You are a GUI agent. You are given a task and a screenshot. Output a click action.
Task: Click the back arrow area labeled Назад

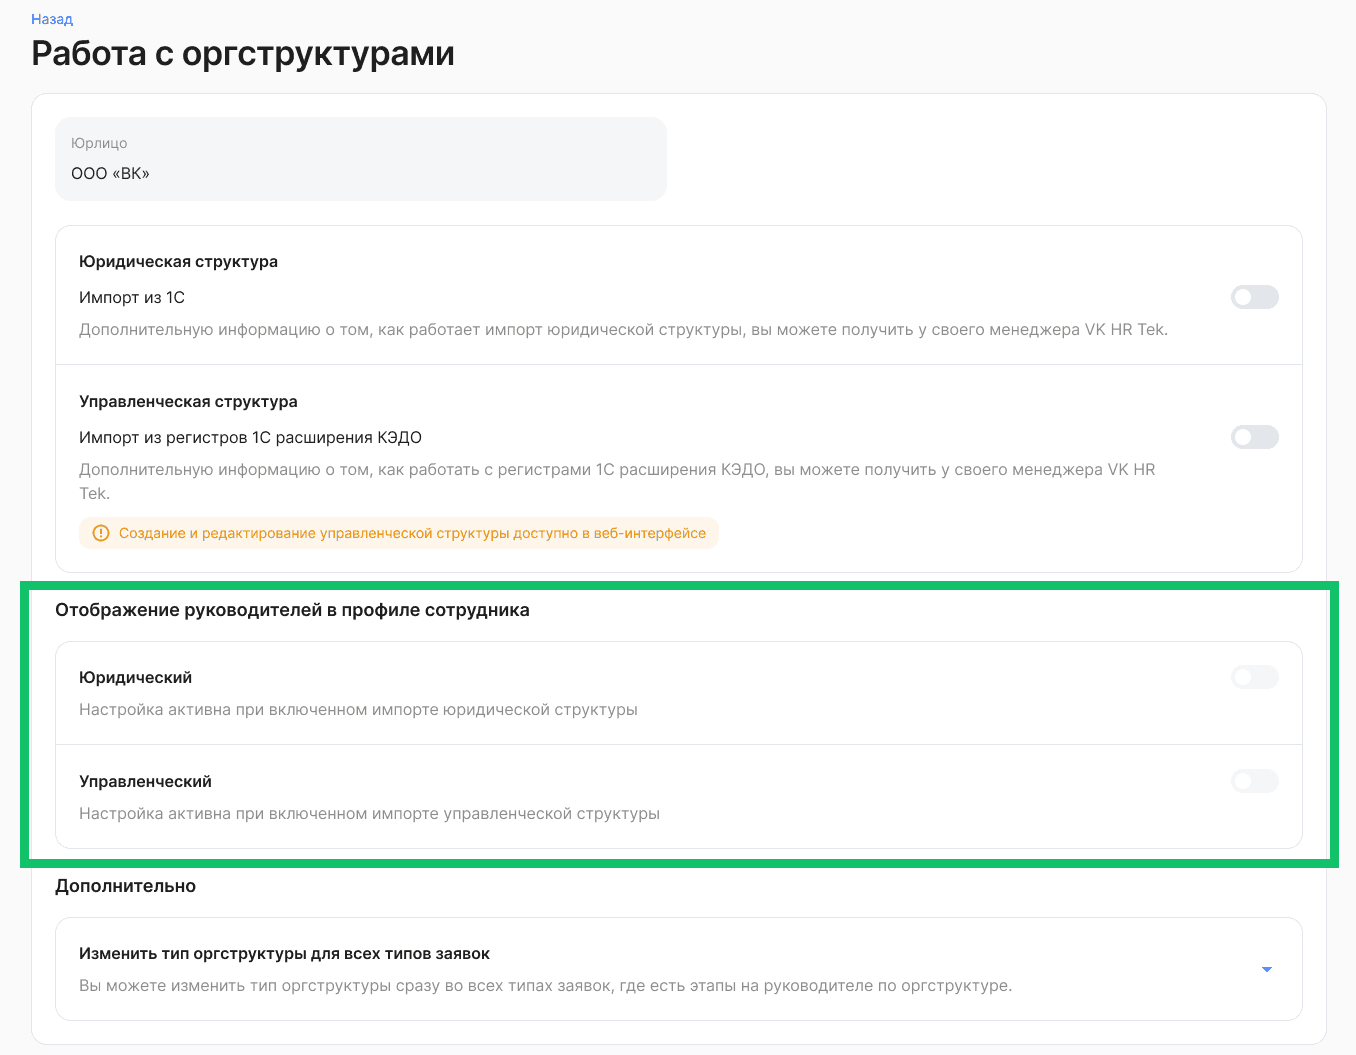[51, 19]
